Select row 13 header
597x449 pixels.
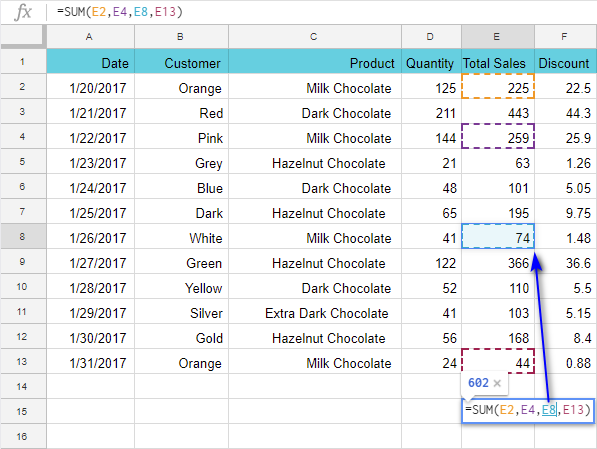pyautogui.click(x=23, y=361)
